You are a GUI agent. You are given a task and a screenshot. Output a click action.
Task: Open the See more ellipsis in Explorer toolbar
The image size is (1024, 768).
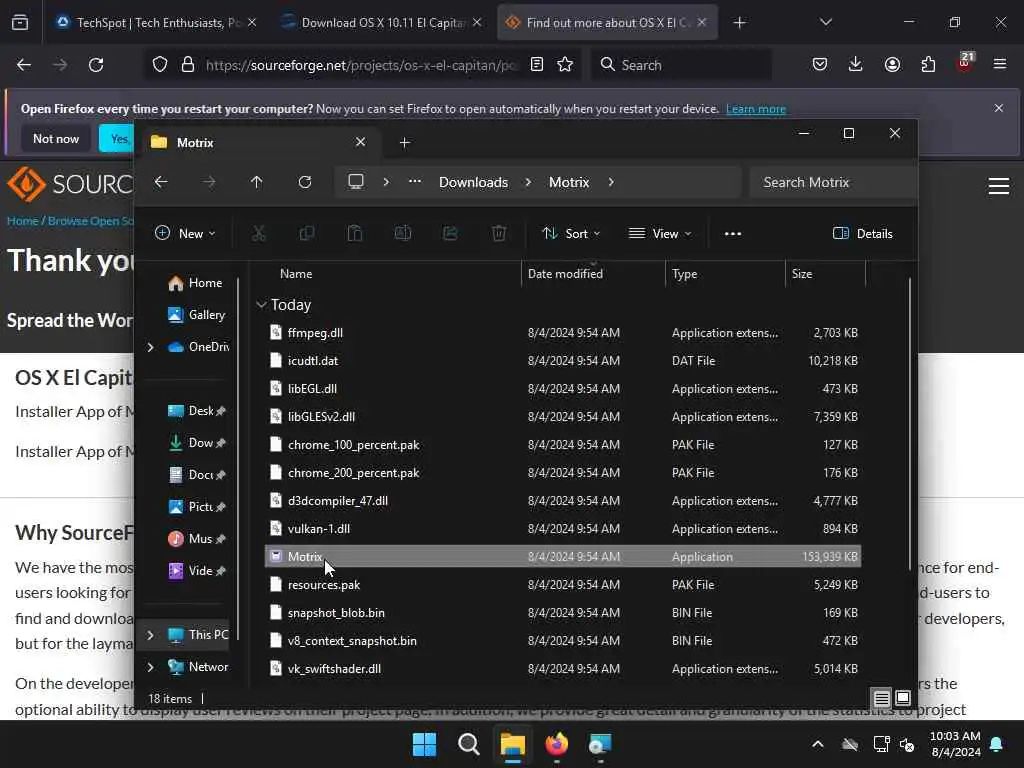click(733, 233)
